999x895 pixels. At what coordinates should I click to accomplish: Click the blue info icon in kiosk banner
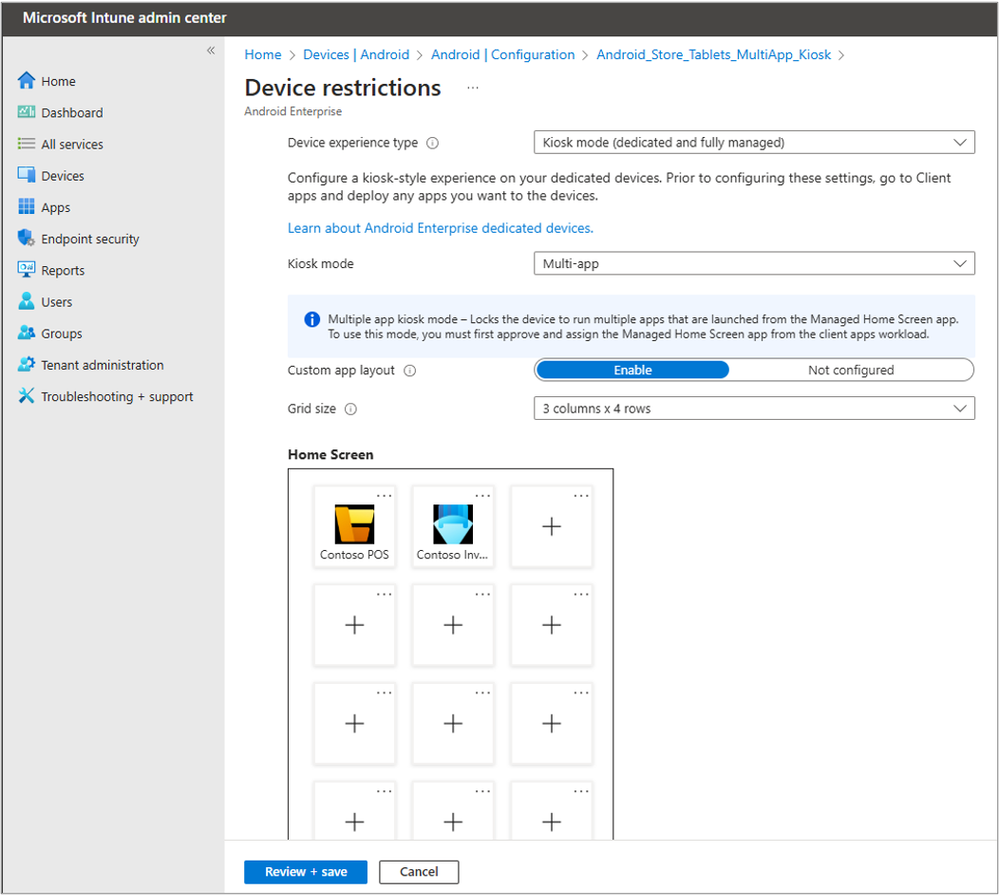tap(312, 319)
